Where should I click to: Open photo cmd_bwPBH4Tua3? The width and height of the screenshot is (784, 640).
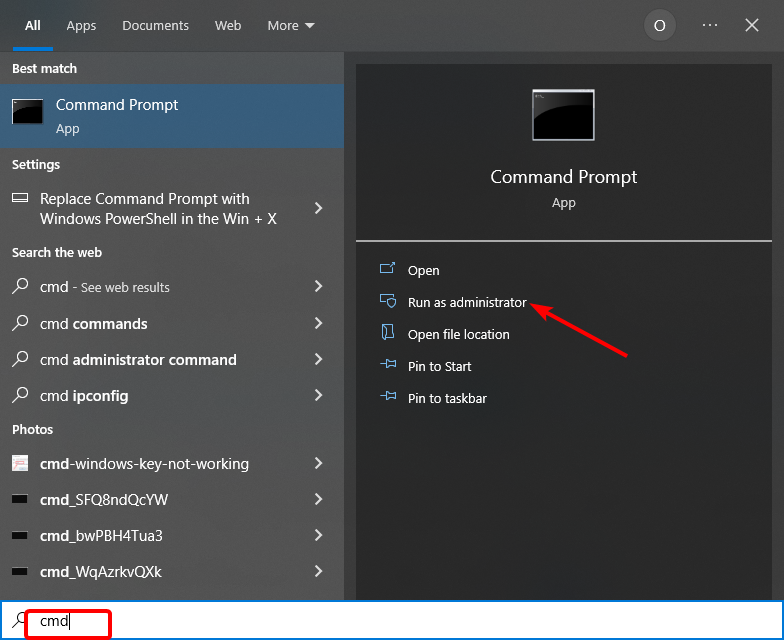coord(172,536)
